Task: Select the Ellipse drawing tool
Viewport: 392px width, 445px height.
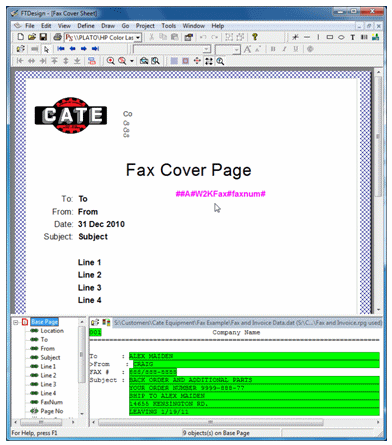Action: pos(341,37)
